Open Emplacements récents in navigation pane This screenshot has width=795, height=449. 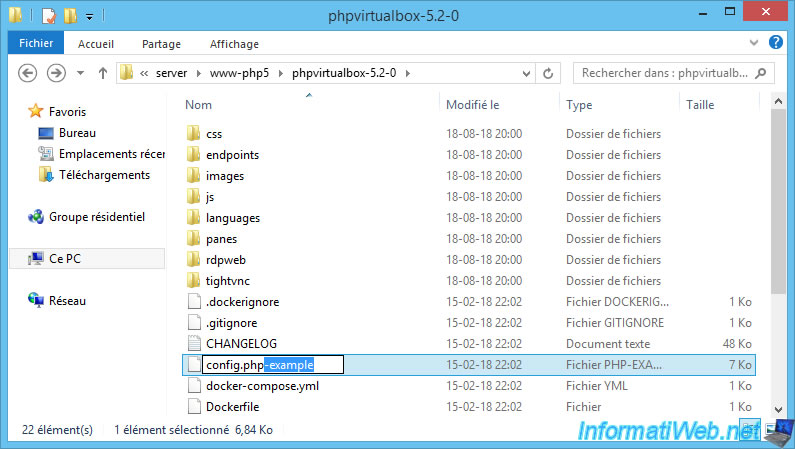coord(112,154)
